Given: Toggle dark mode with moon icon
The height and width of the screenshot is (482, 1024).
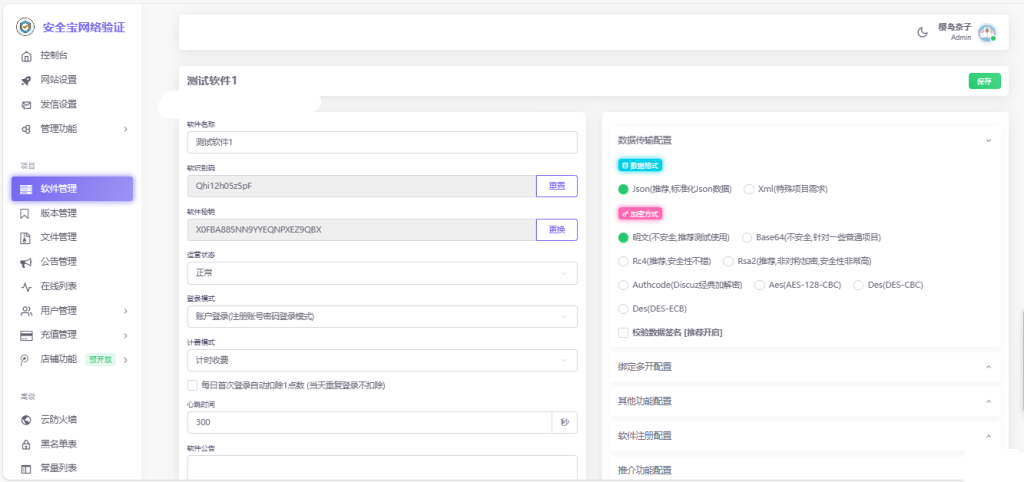Looking at the screenshot, I should (923, 33).
